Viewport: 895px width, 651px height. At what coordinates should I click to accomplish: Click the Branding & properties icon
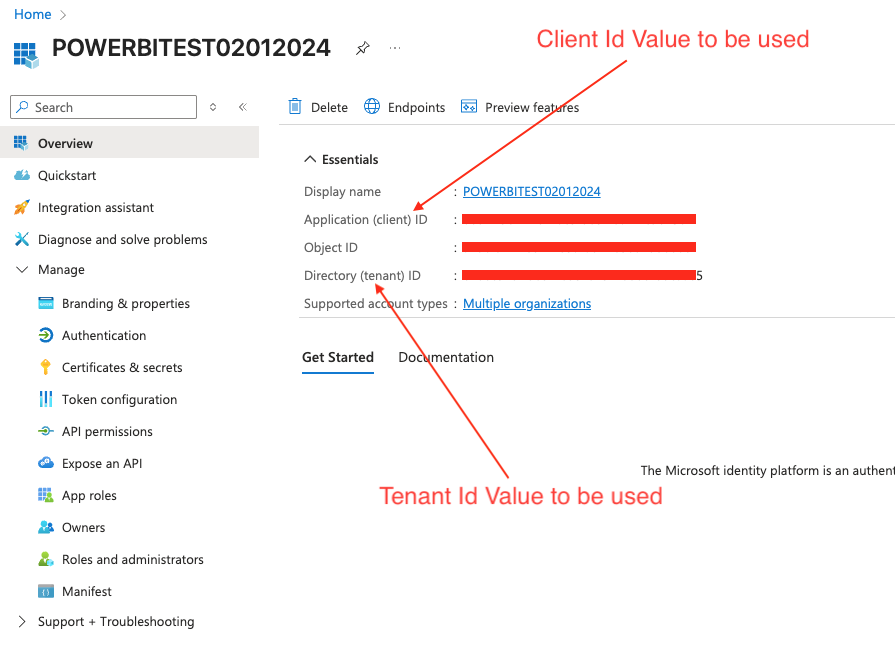pos(46,303)
